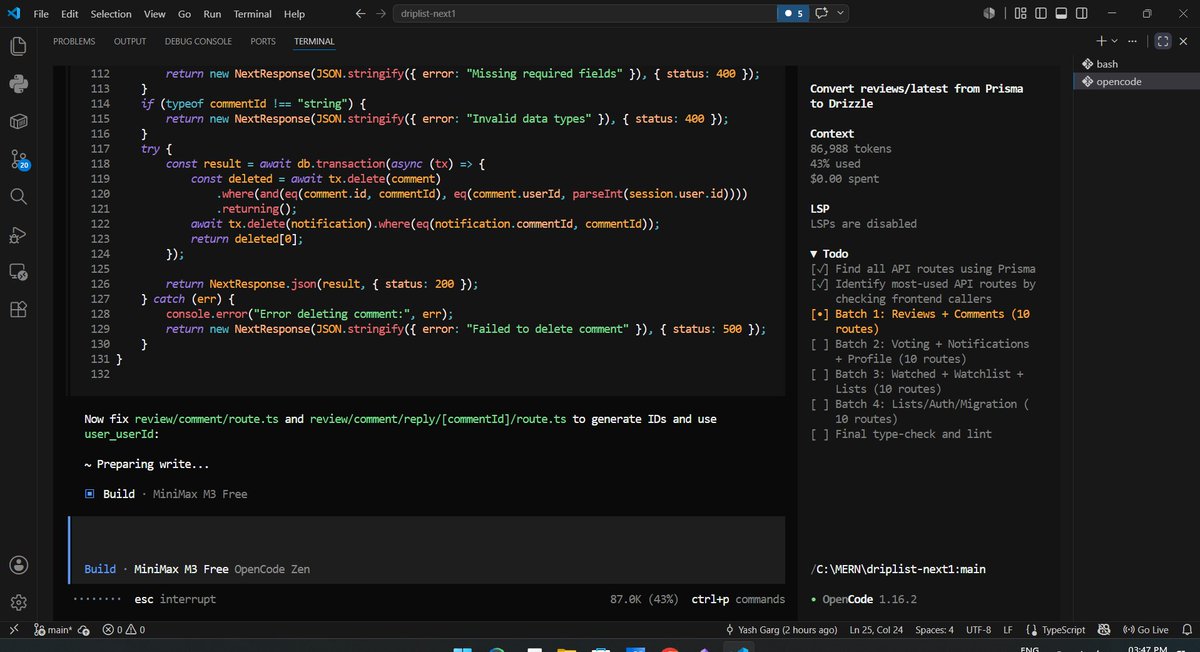This screenshot has height=652, width=1200.
Task: Toggle the primary side bar visibility
Action: (1041, 14)
